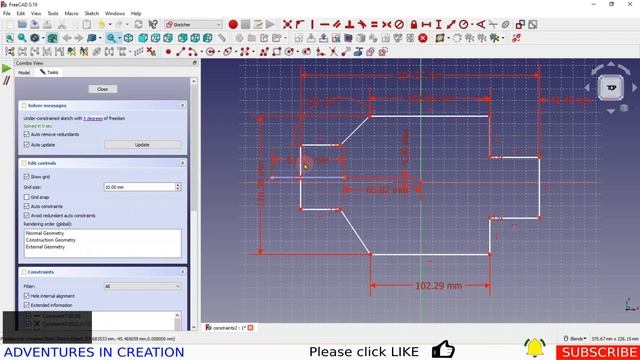Click the Update button
This screenshot has width=640, height=360.
tap(142, 145)
